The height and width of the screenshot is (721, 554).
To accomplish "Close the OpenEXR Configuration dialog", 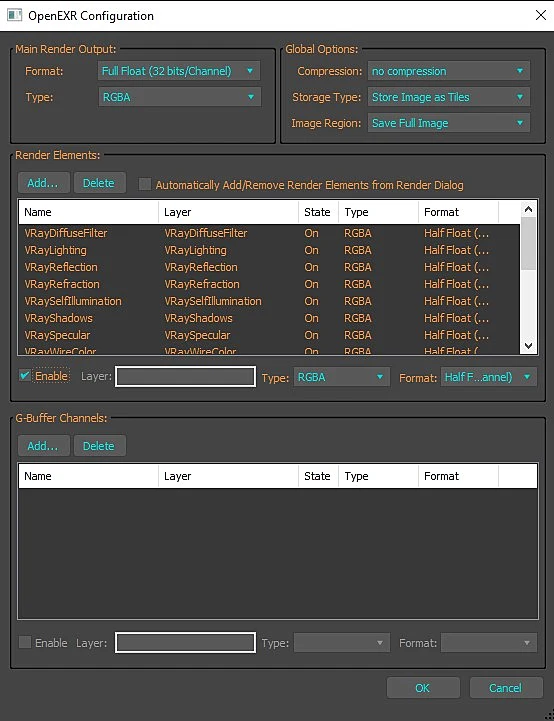I will 541,15.
